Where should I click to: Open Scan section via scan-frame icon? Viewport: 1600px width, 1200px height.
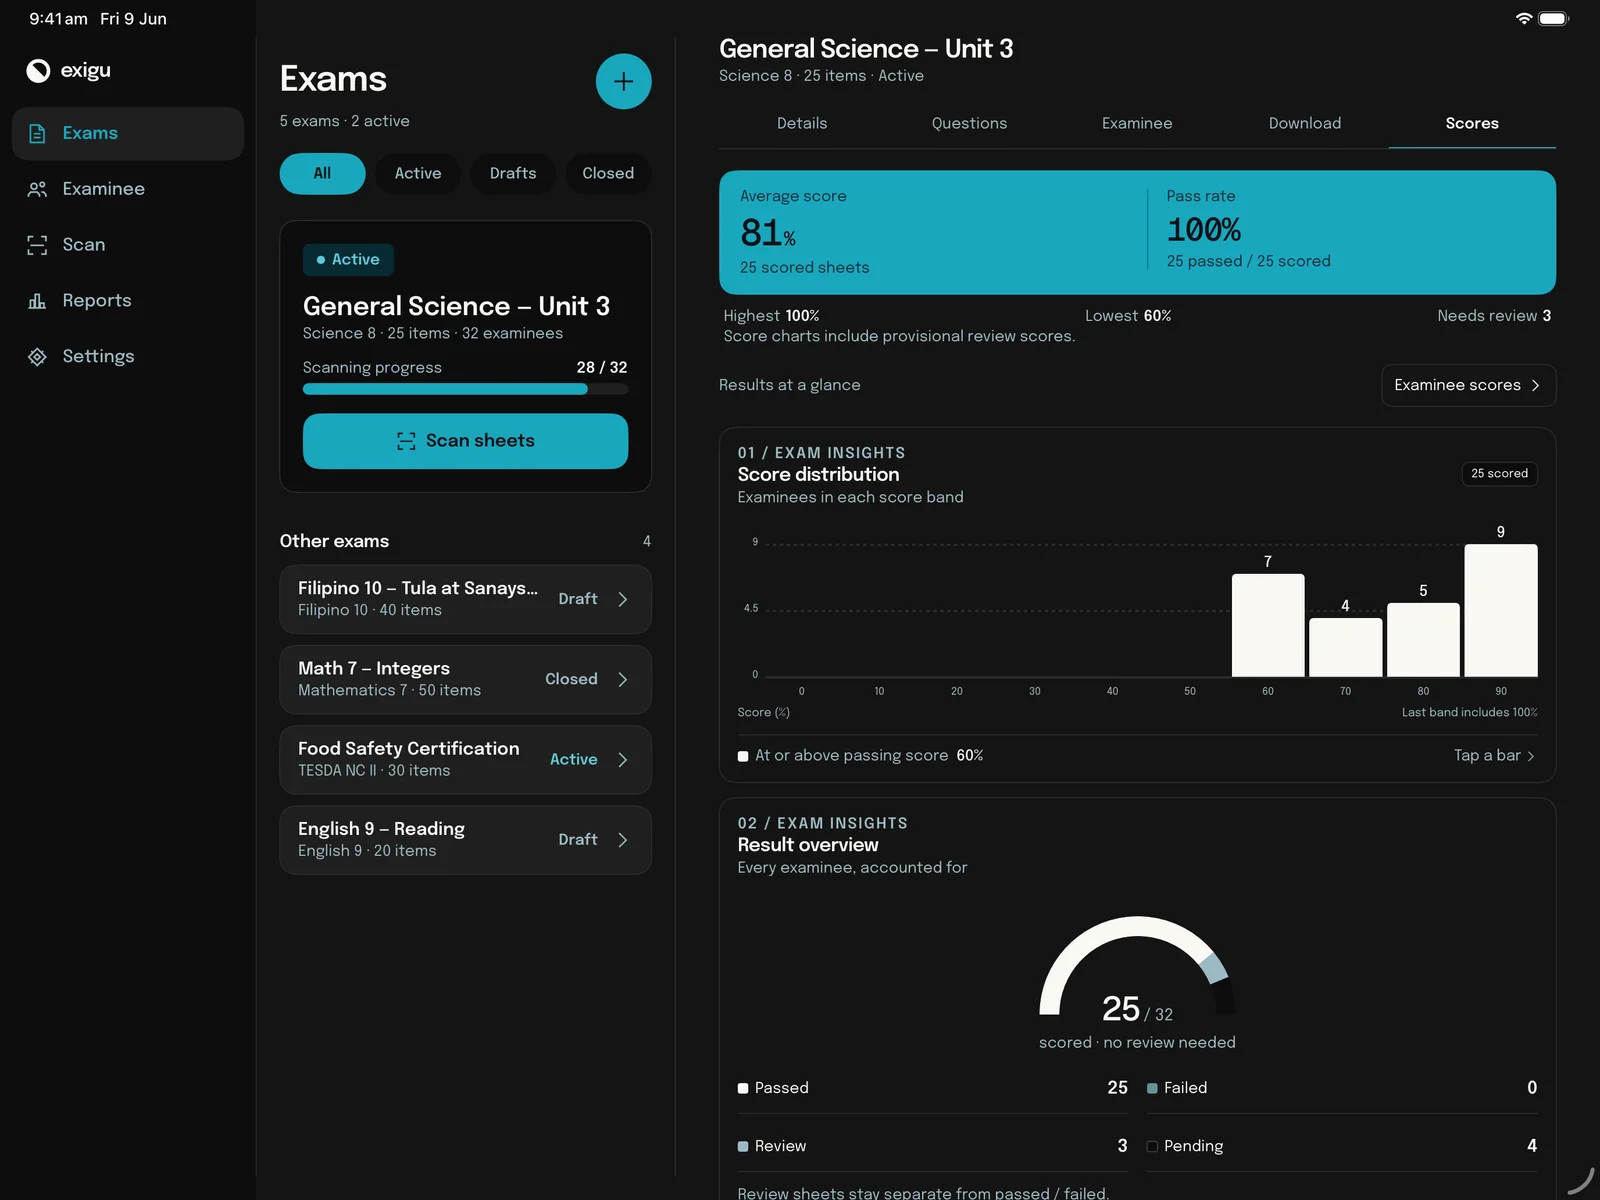pyautogui.click(x=37, y=245)
